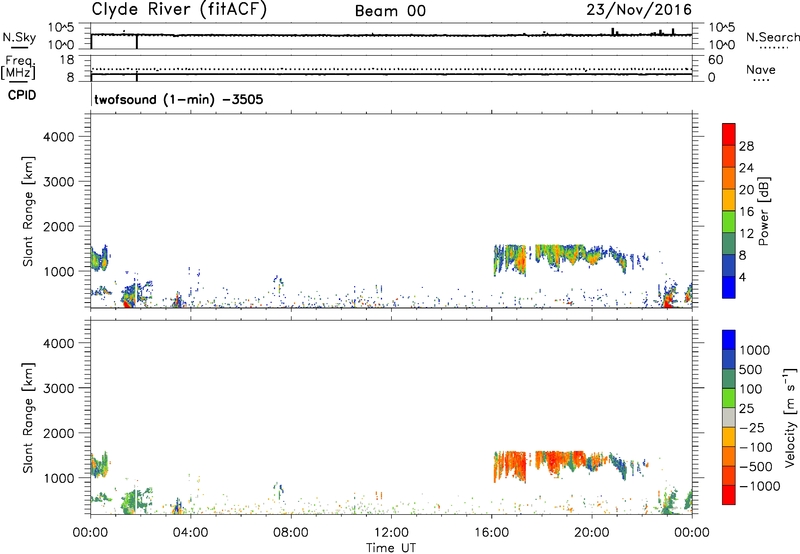
Task: Click the '08:00' time axis label
Action: [291, 533]
